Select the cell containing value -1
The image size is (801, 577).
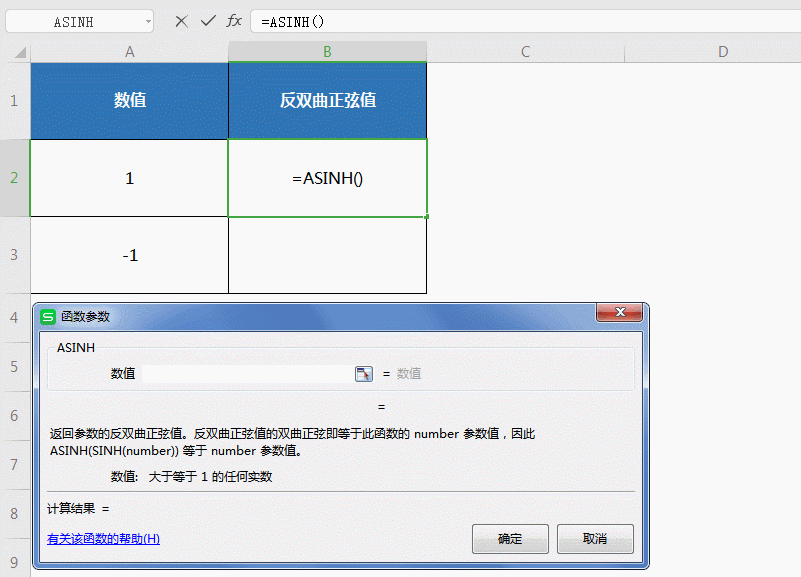pos(129,255)
